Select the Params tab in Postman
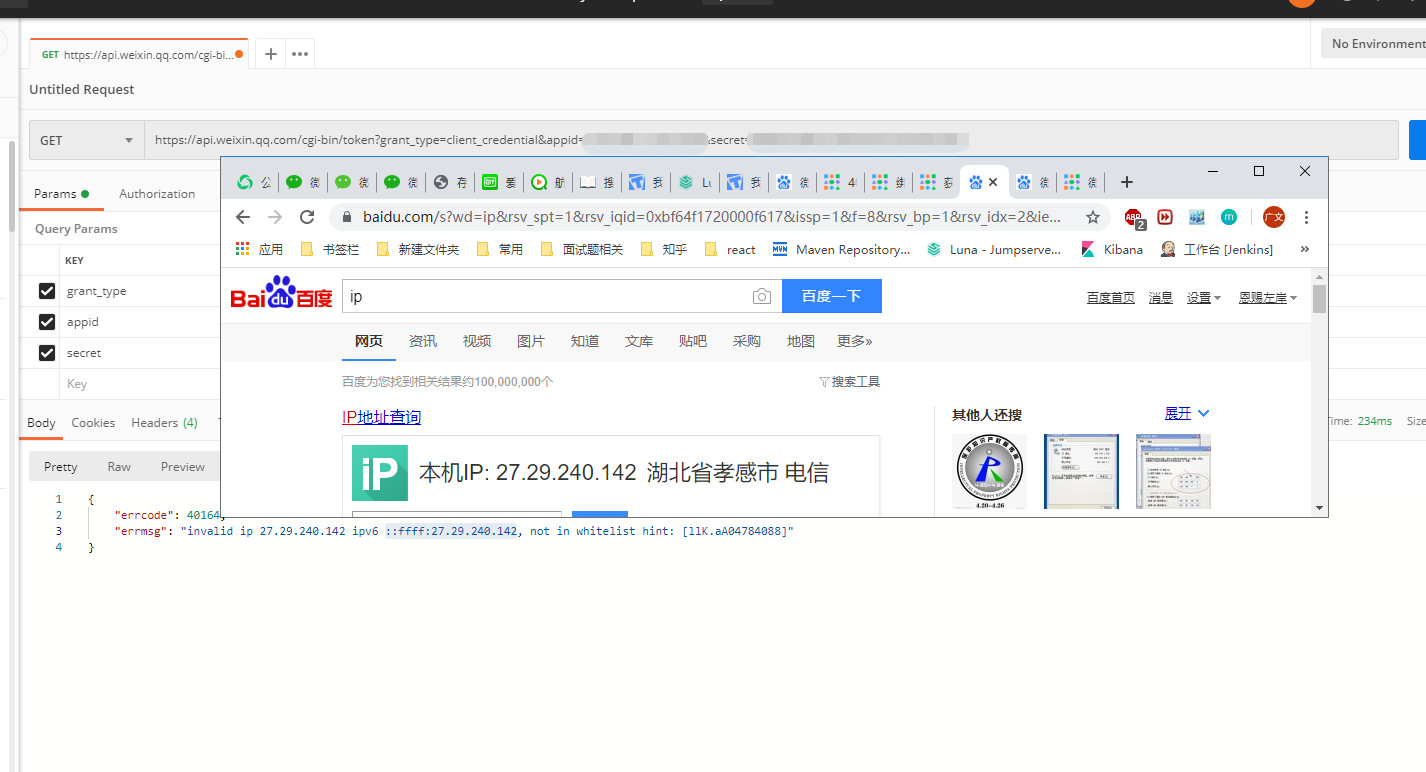Viewport: 1426px width, 772px height. tap(61, 193)
